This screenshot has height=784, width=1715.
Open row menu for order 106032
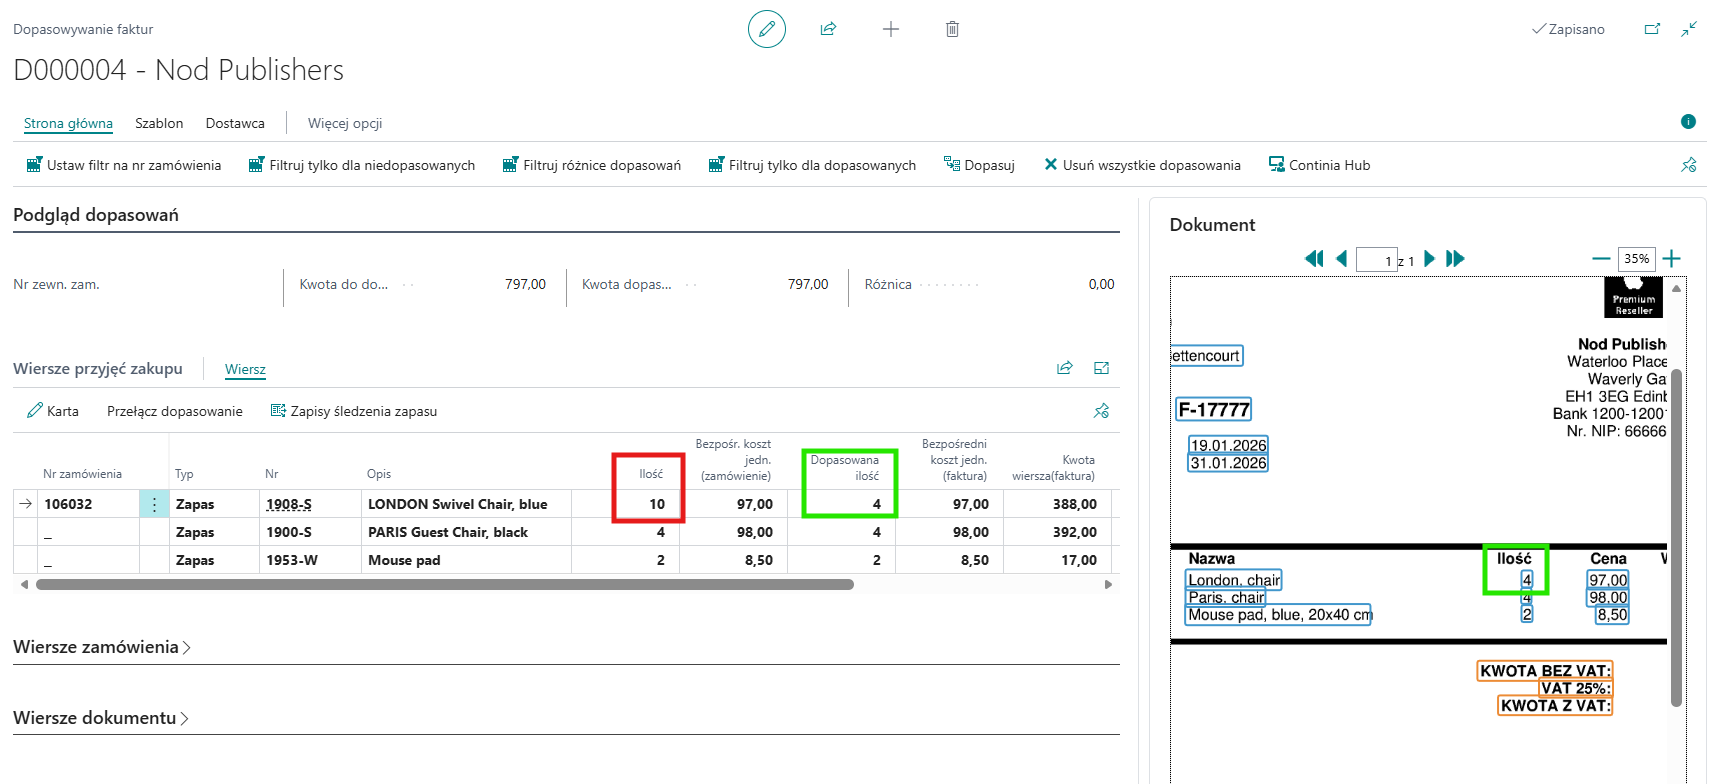click(154, 504)
